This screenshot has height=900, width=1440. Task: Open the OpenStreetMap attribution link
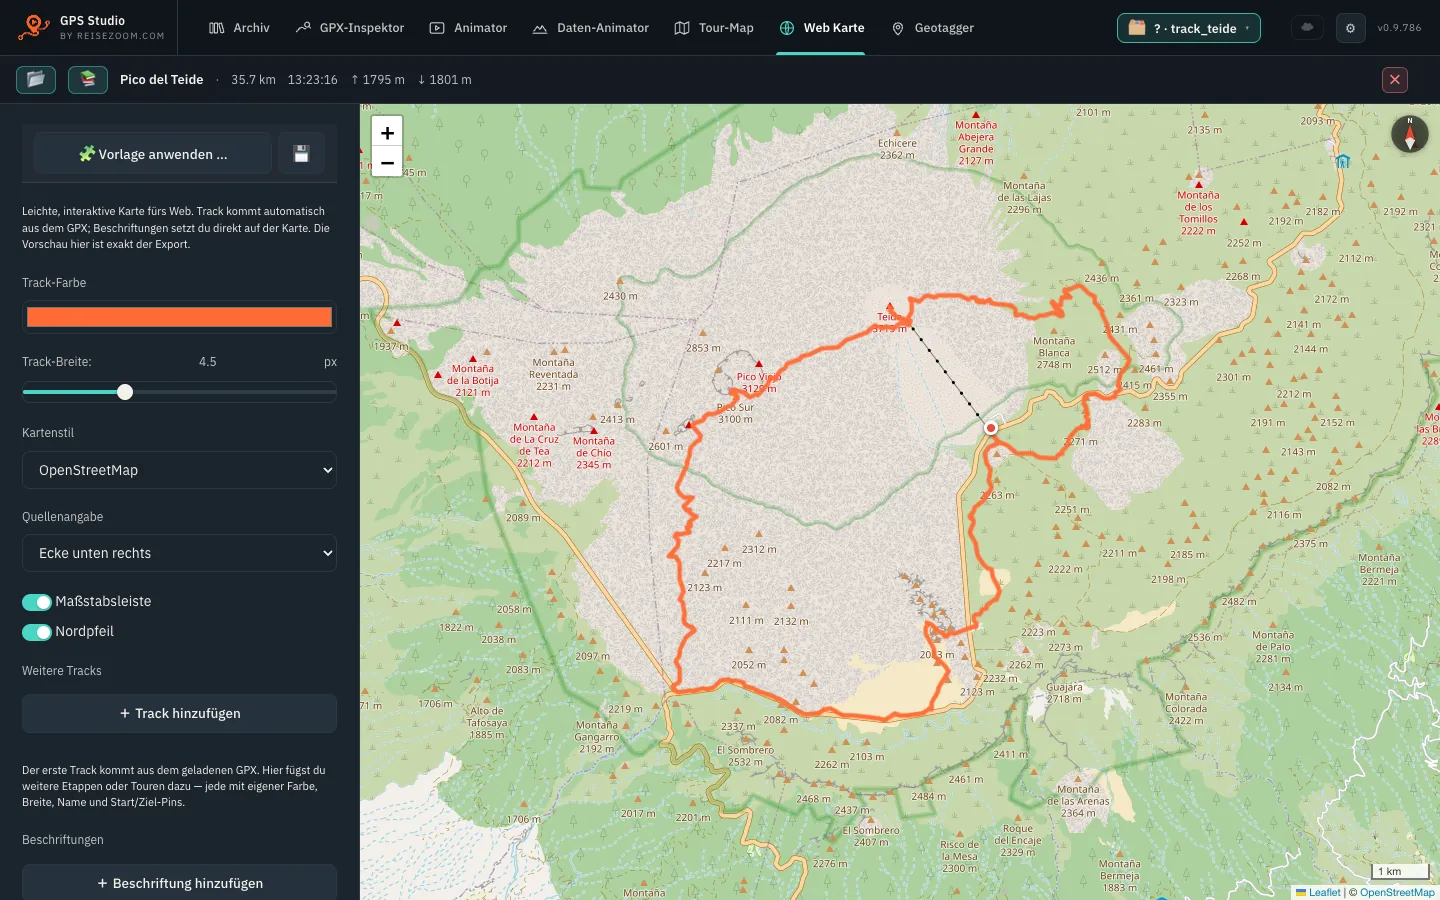[1397, 893]
